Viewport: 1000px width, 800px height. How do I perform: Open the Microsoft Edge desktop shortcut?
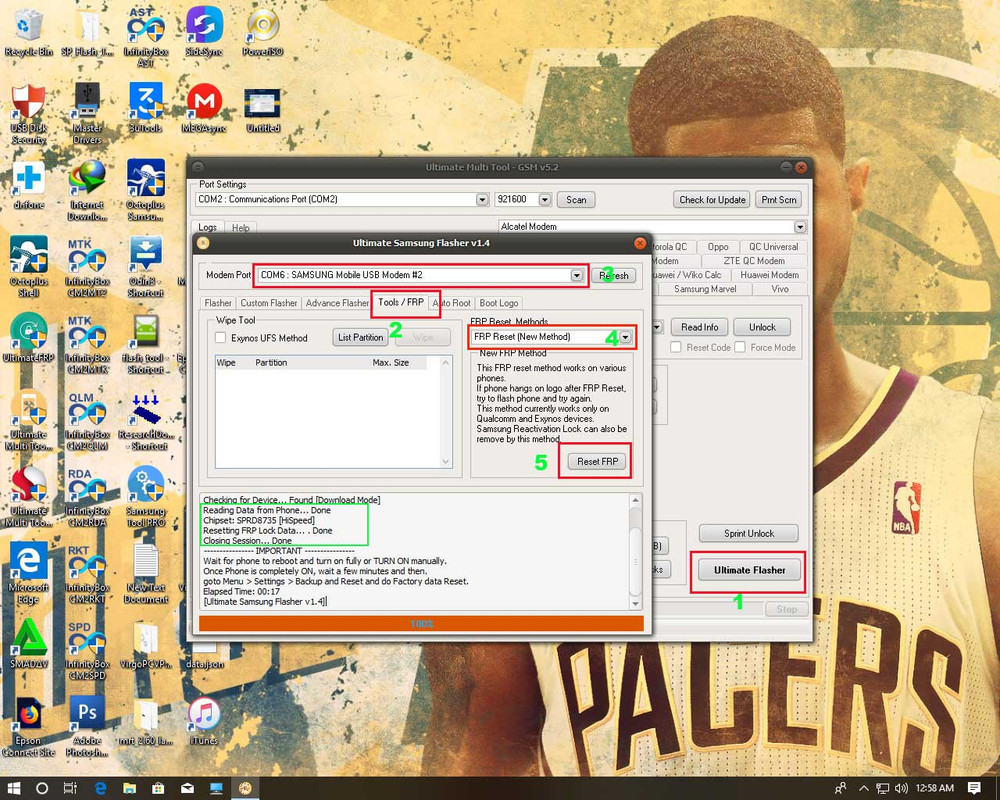point(28,573)
